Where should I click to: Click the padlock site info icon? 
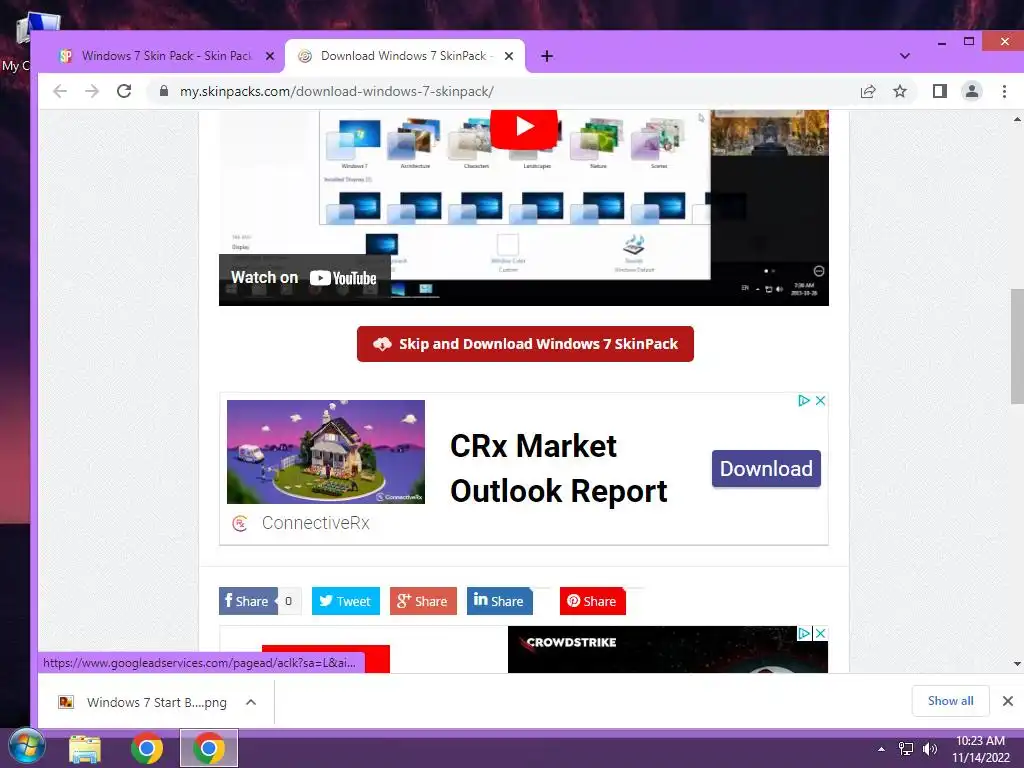click(164, 91)
